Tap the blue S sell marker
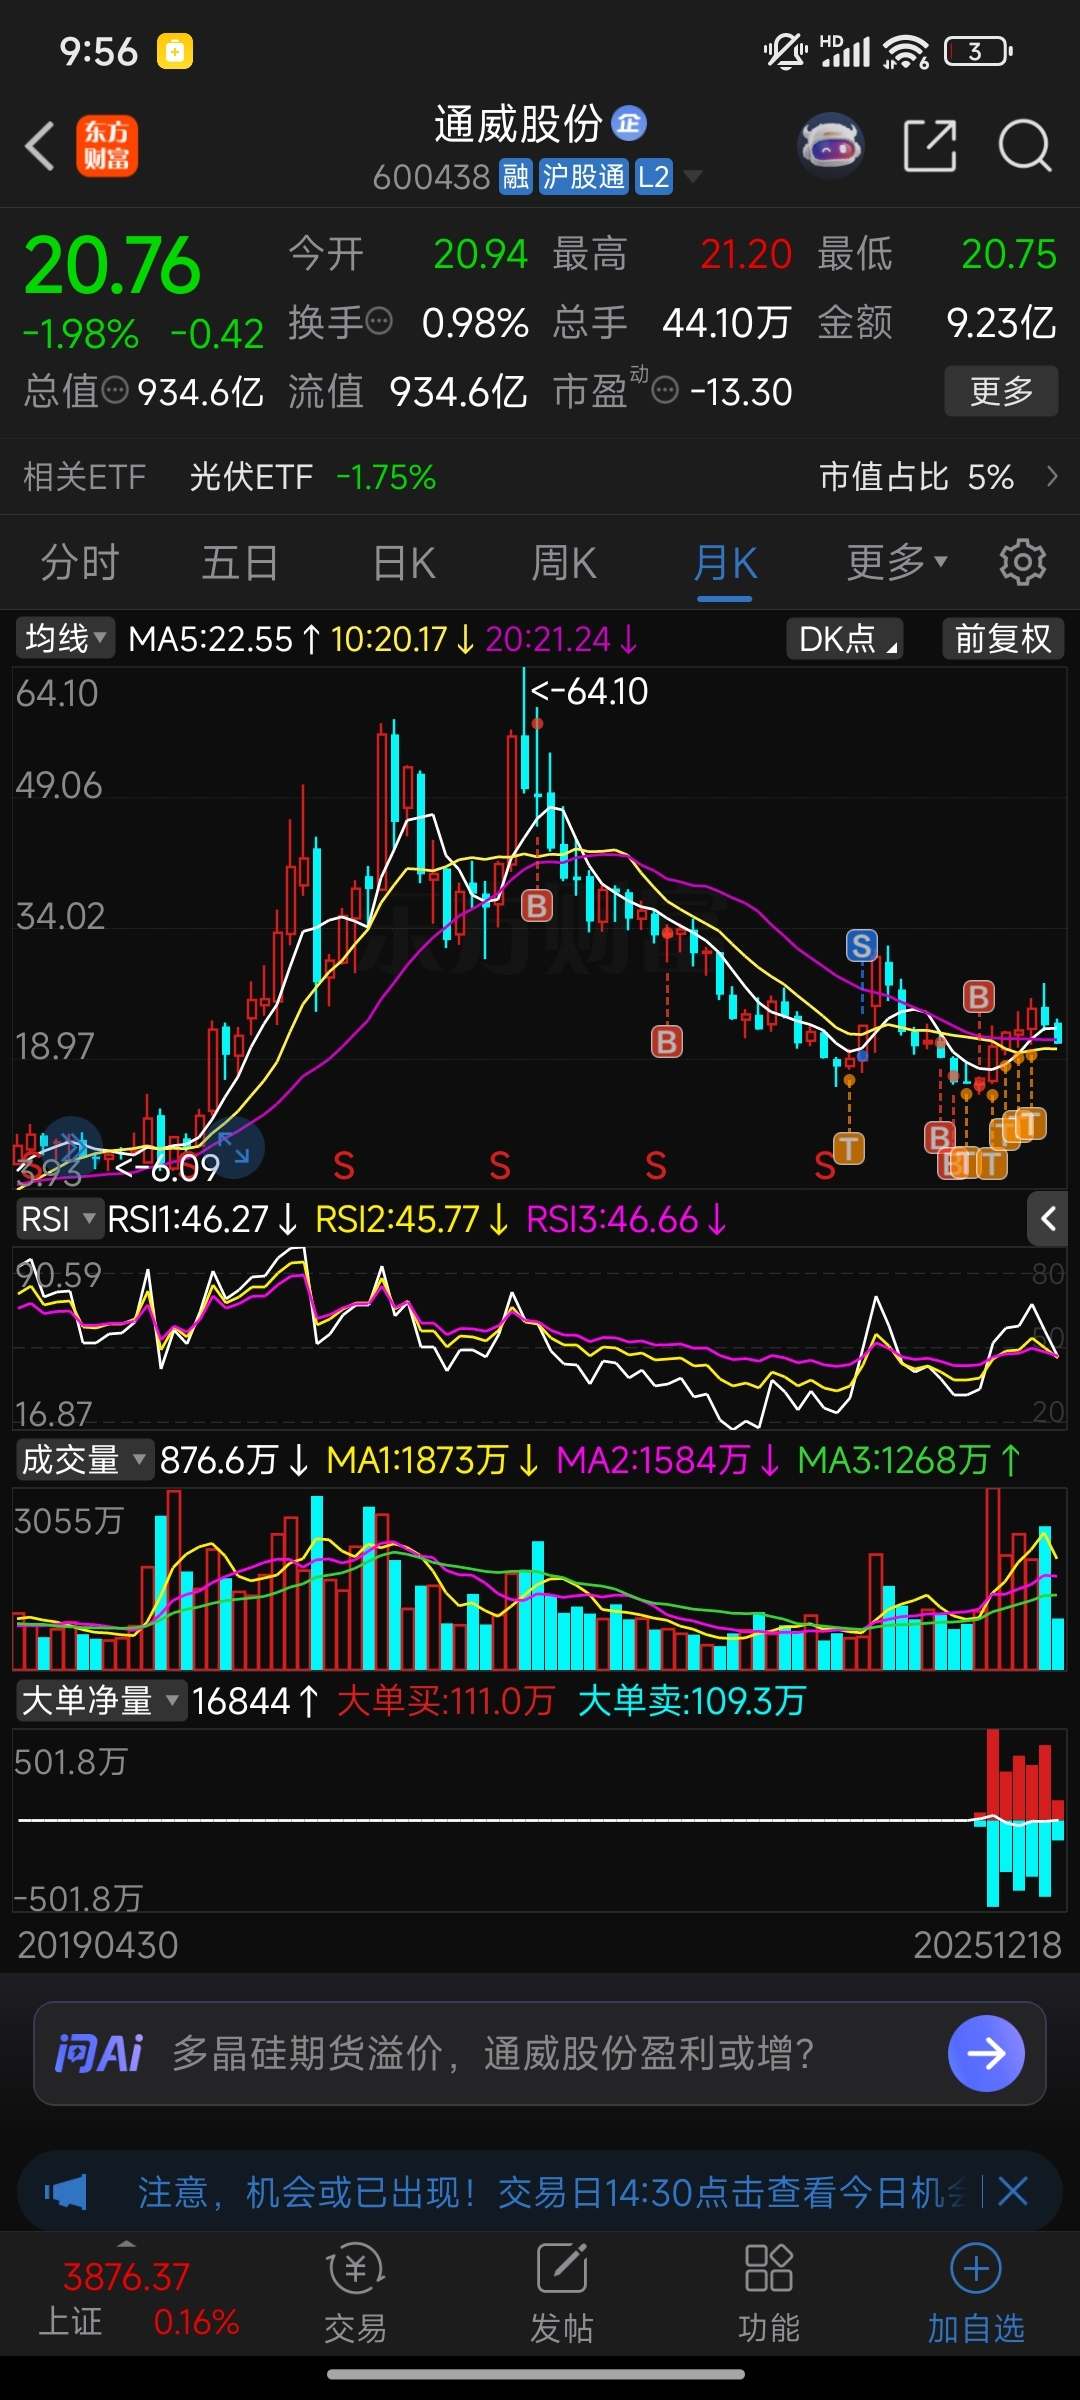The width and height of the screenshot is (1080, 2400). pyautogui.click(x=861, y=945)
